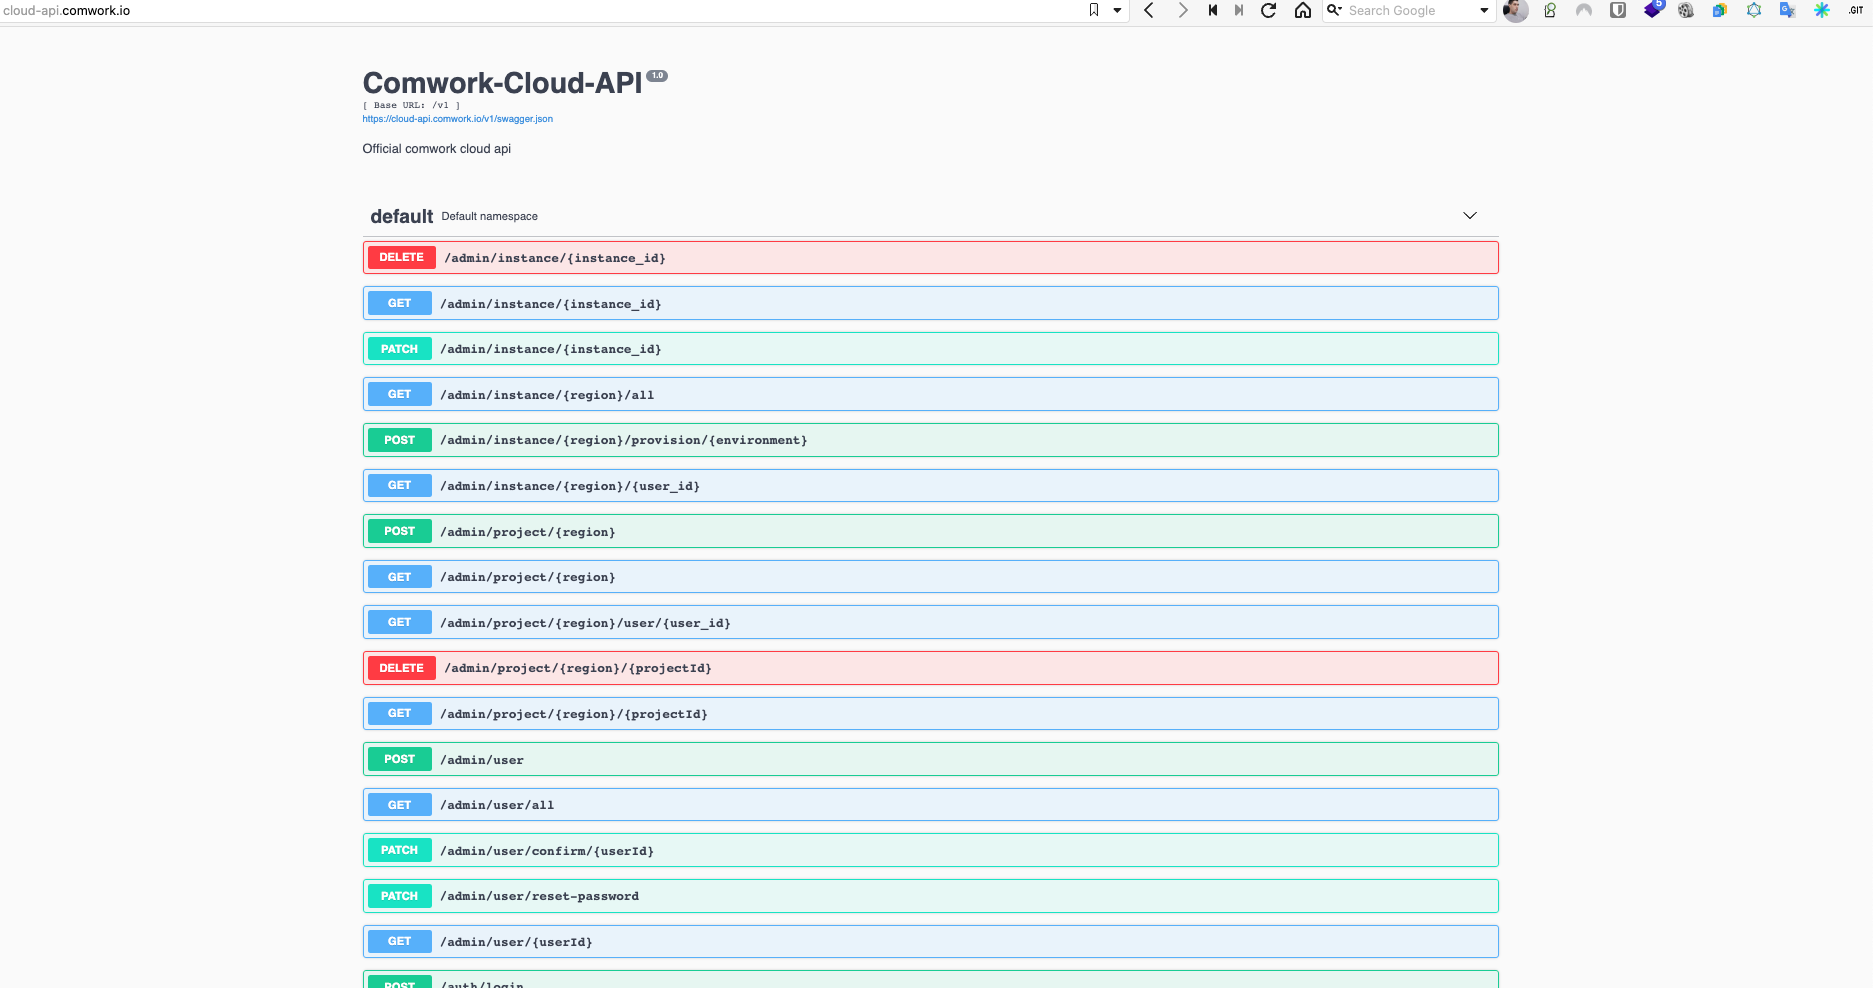The width and height of the screenshot is (1873, 988).
Task: Click the default namespace heading
Action: pyautogui.click(x=402, y=216)
